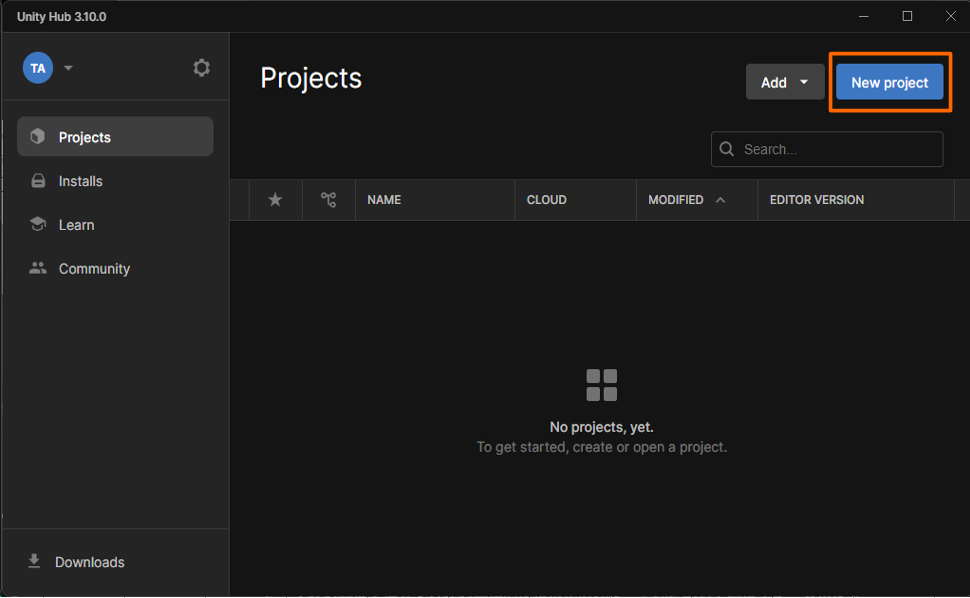The image size is (970, 598).
Task: Click the Downloads arrow icon
Action: coord(34,561)
